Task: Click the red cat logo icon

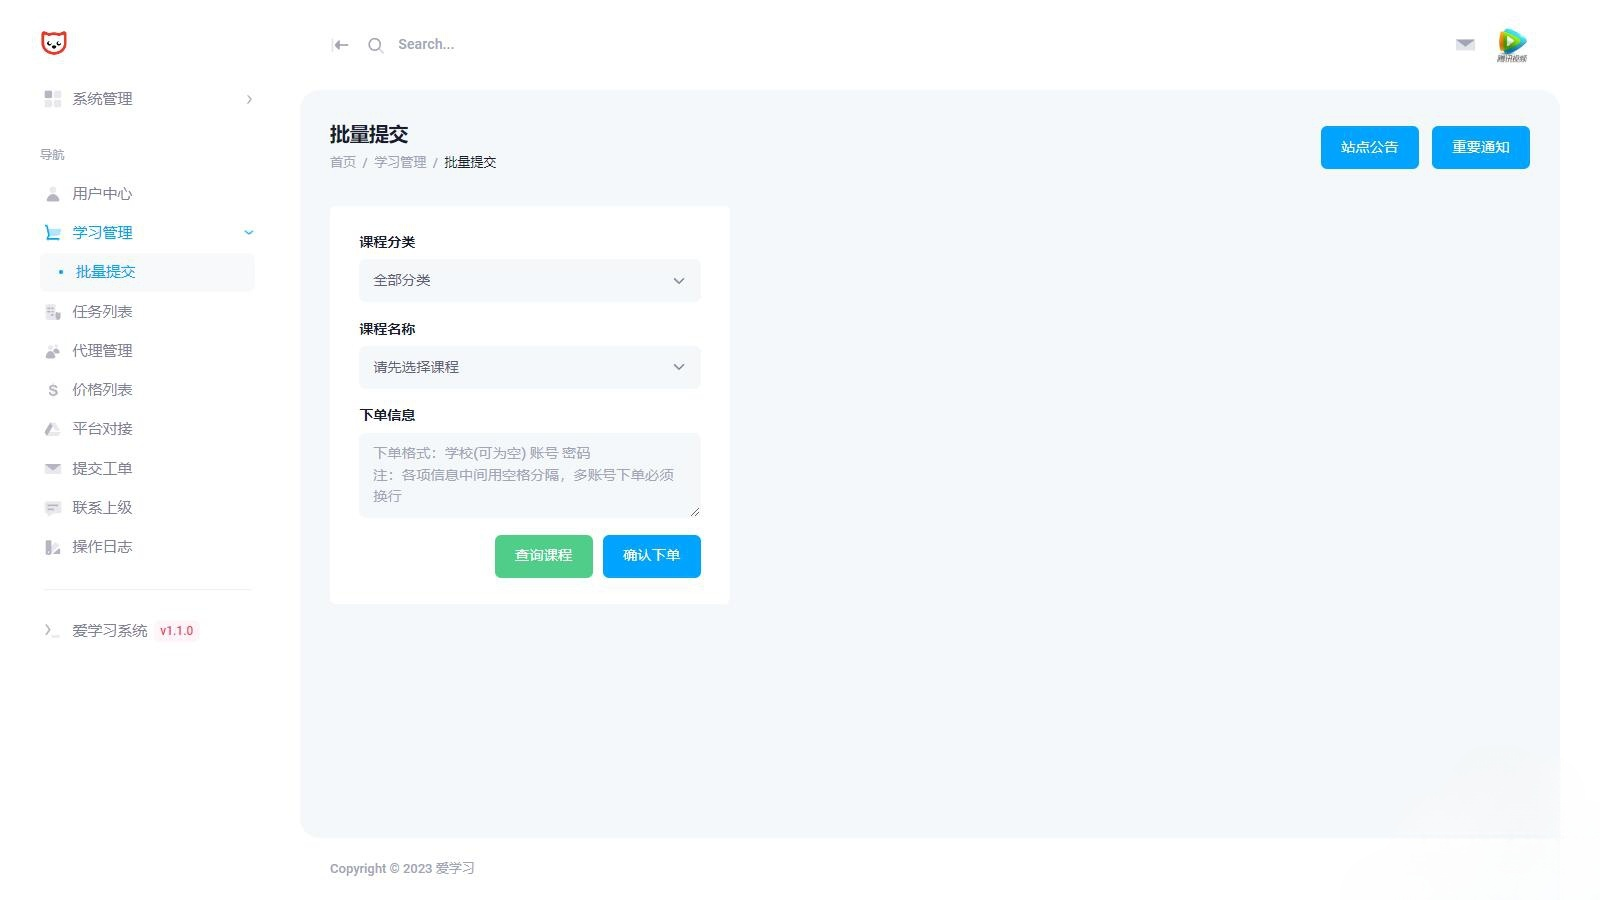Action: tap(54, 43)
